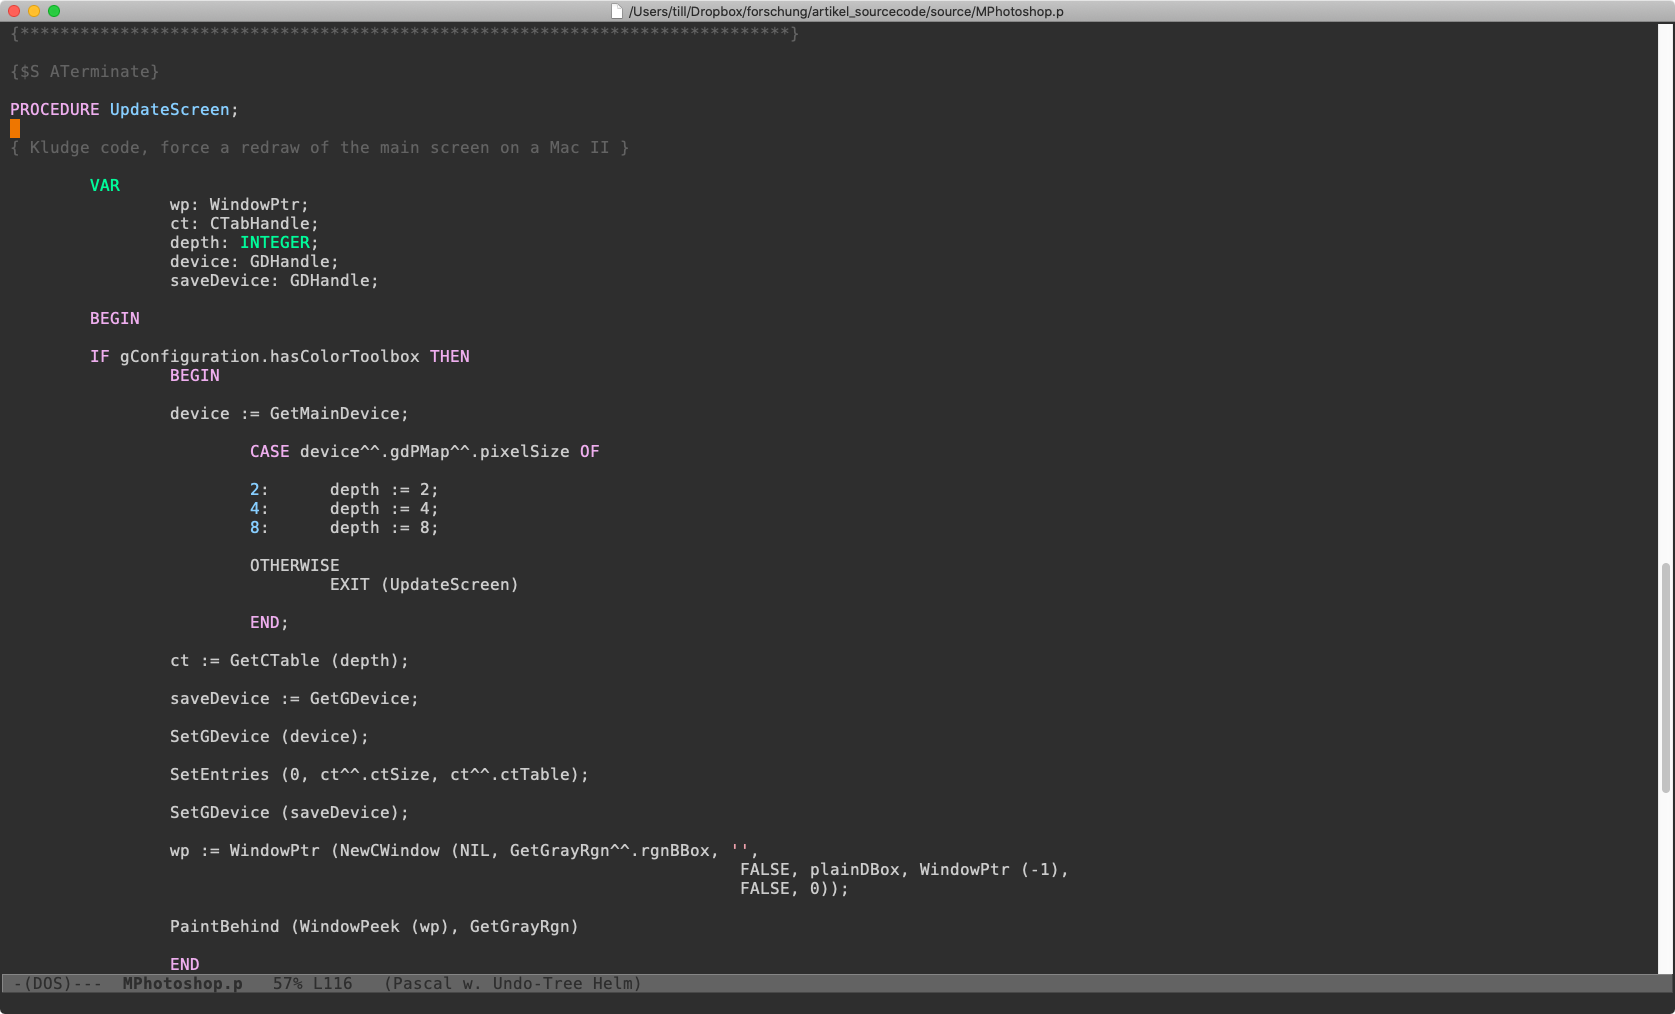Click the OTHERWISE keyword in the CASE block

pos(294,566)
